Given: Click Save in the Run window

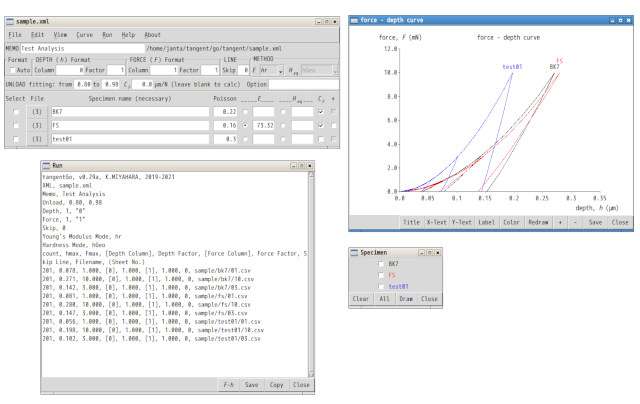Looking at the screenshot, I should click(x=251, y=385).
